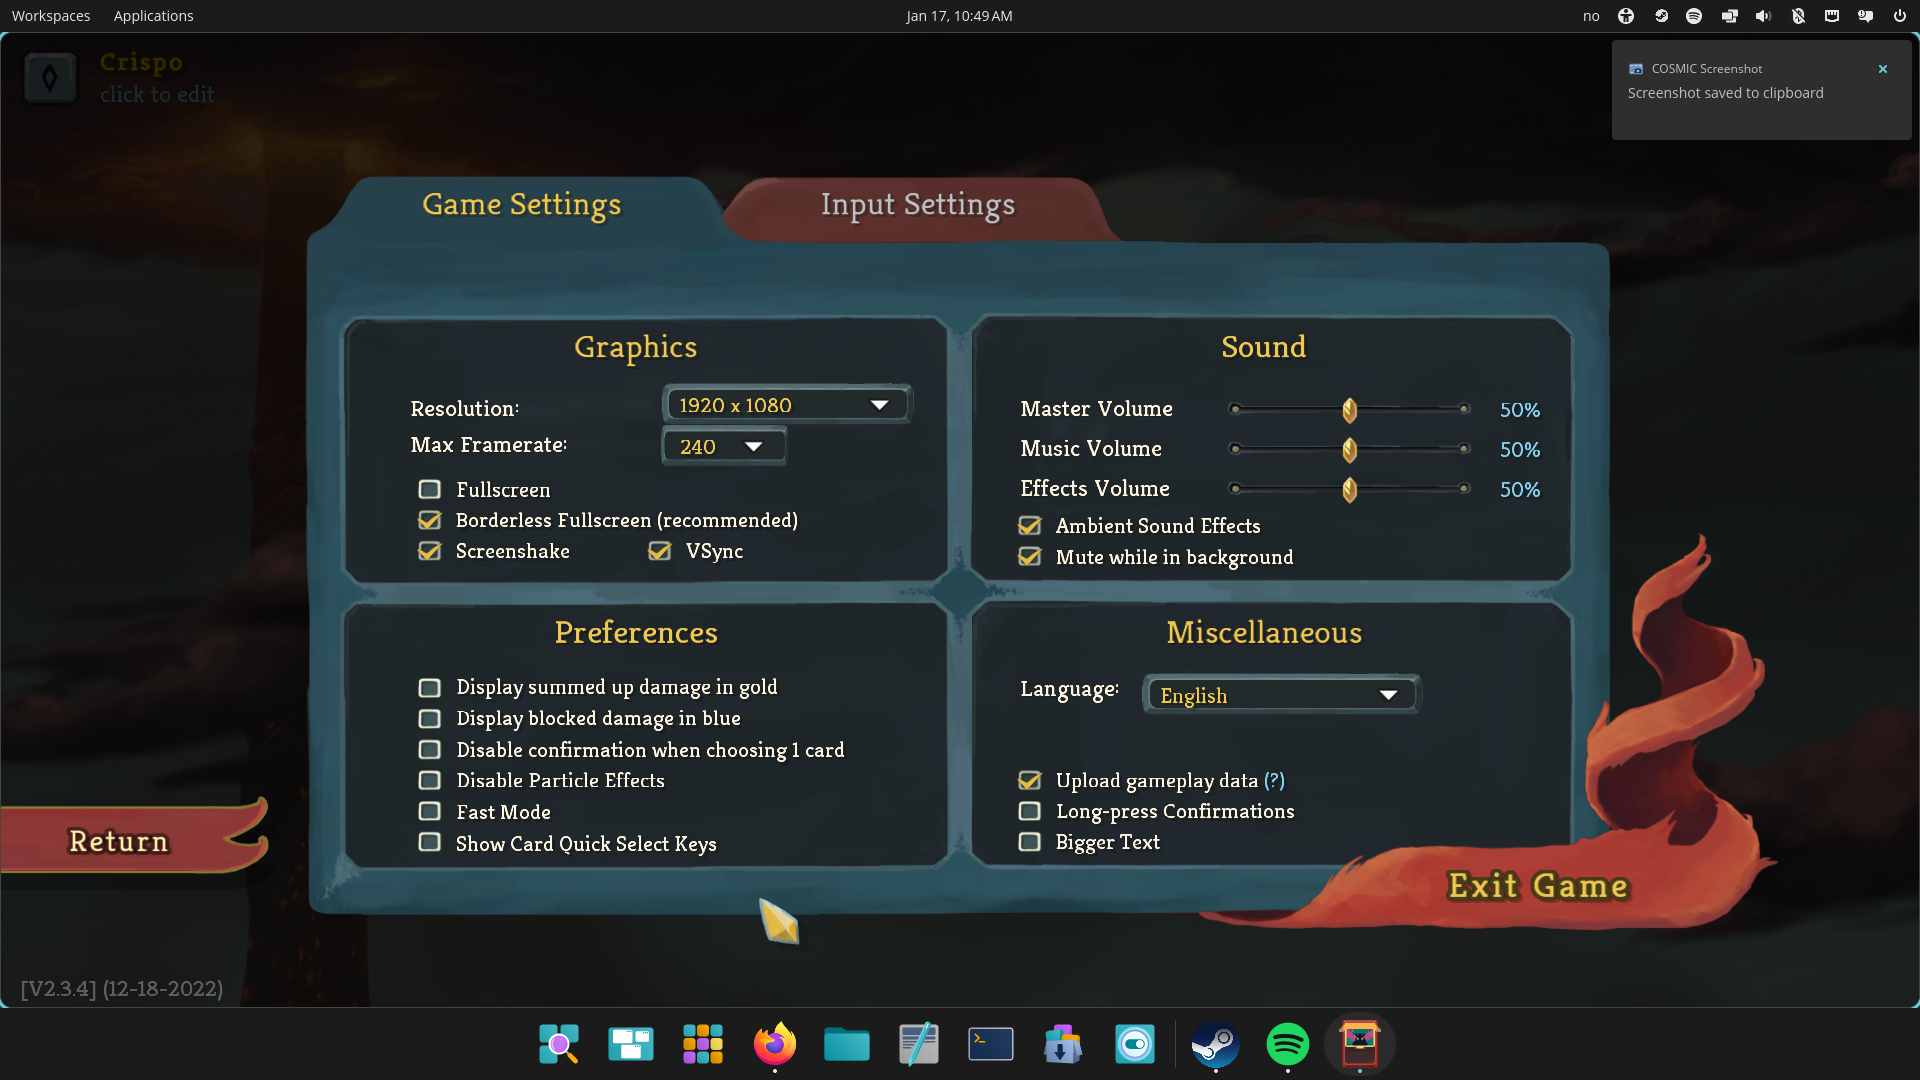Screen dimensions: 1920x1080
Task: Disable the VSync checkbox
Action: (x=659, y=551)
